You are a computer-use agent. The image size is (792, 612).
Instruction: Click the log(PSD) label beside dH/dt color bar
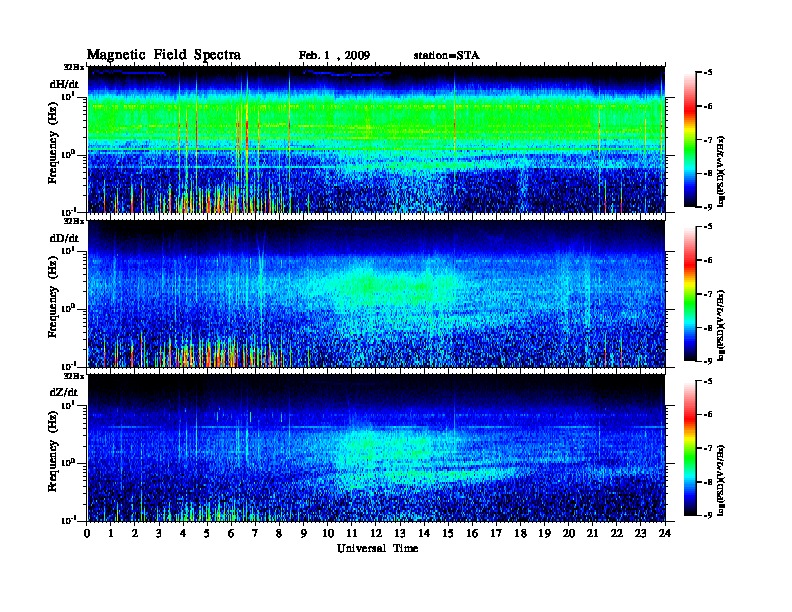point(721,170)
